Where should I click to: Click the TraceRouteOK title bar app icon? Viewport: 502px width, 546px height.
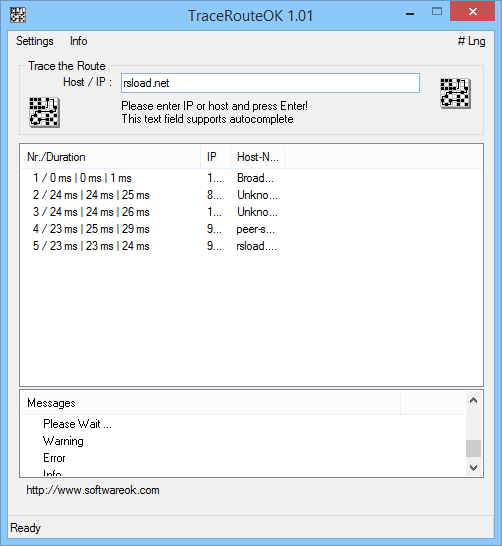[17, 15]
